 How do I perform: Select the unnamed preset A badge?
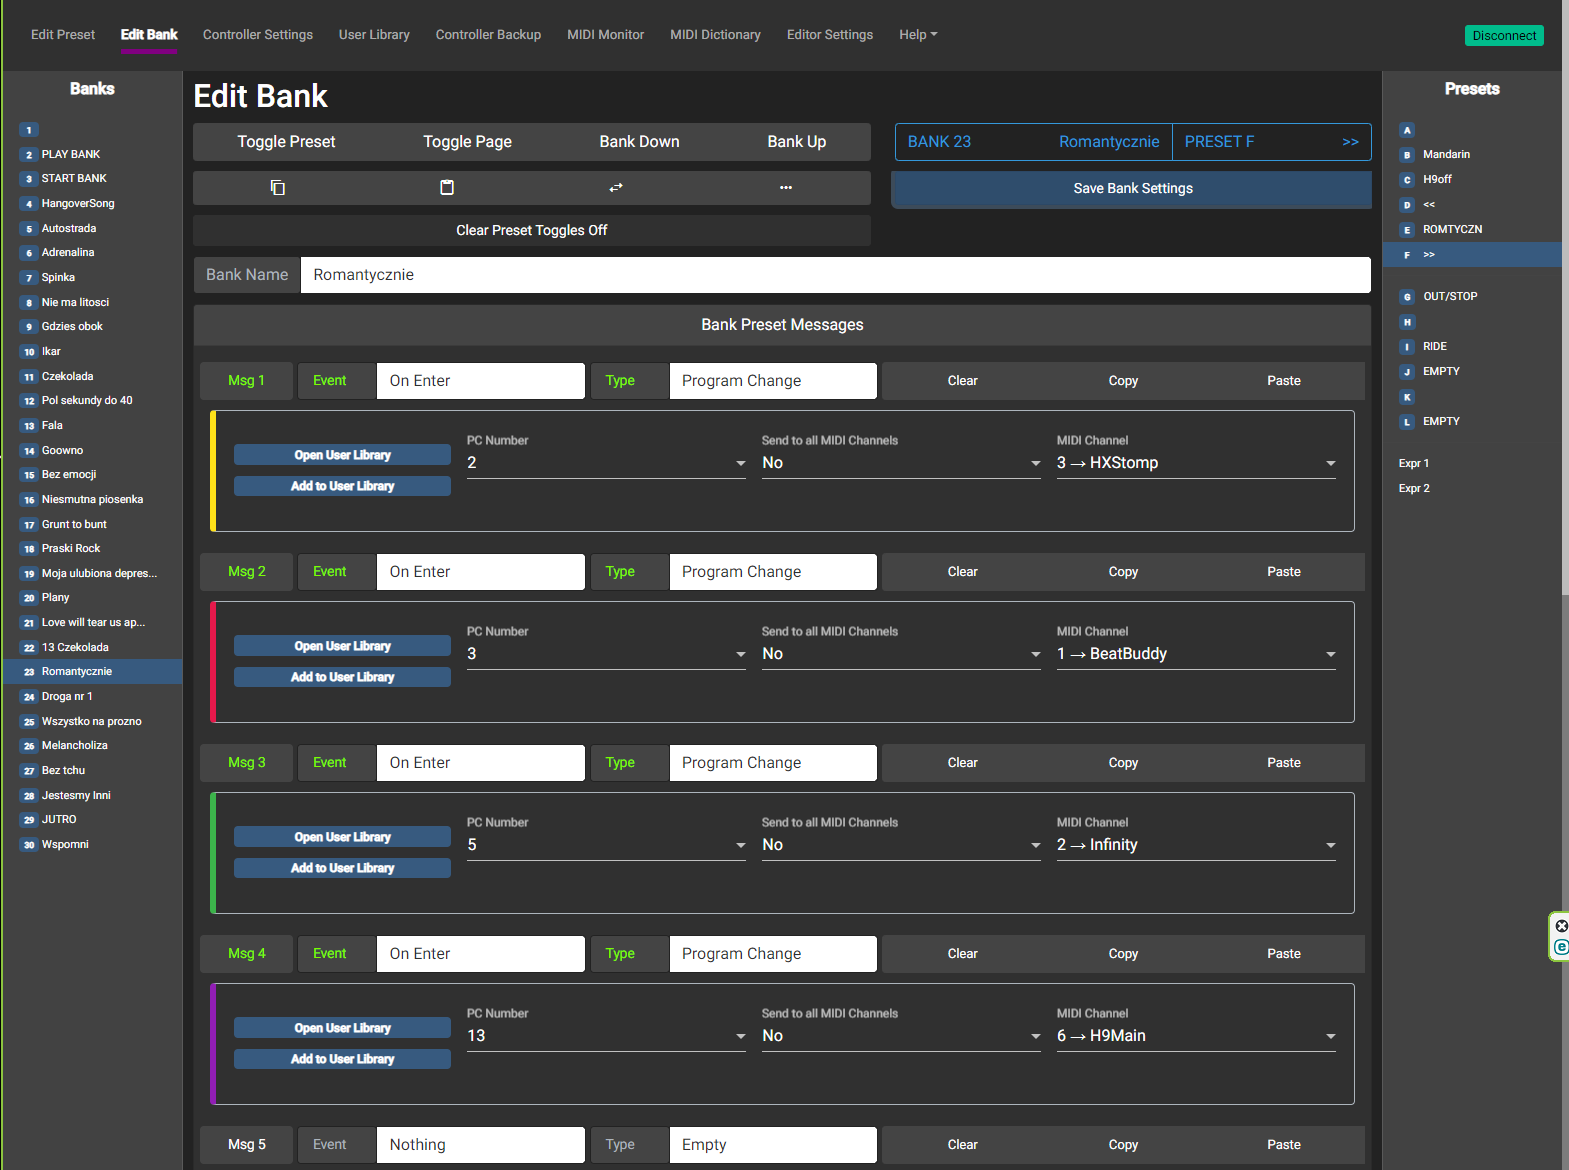[1407, 130]
